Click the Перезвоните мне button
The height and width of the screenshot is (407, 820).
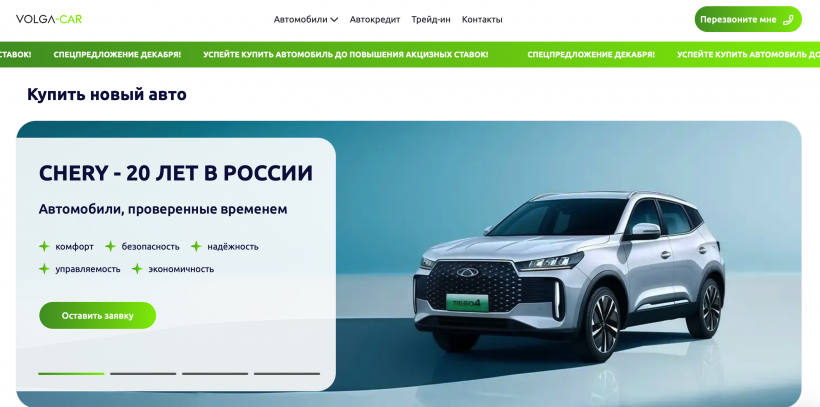pyautogui.click(x=748, y=19)
